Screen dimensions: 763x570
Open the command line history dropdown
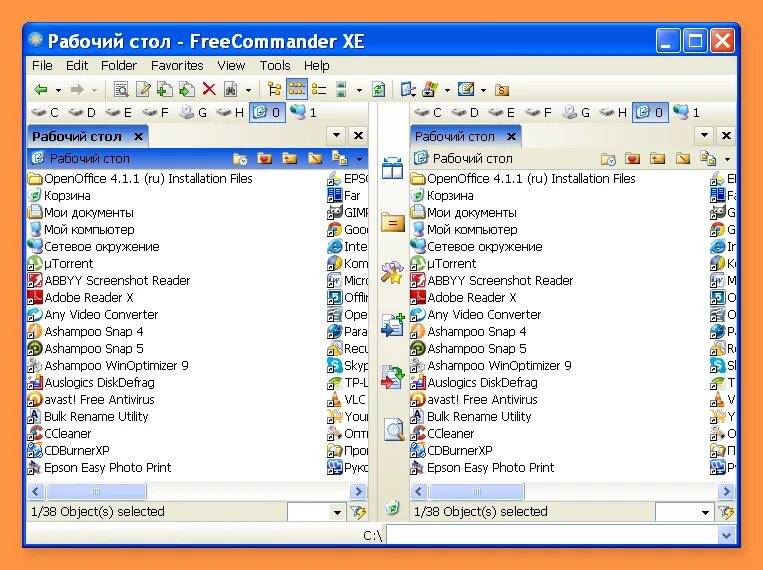[726, 535]
